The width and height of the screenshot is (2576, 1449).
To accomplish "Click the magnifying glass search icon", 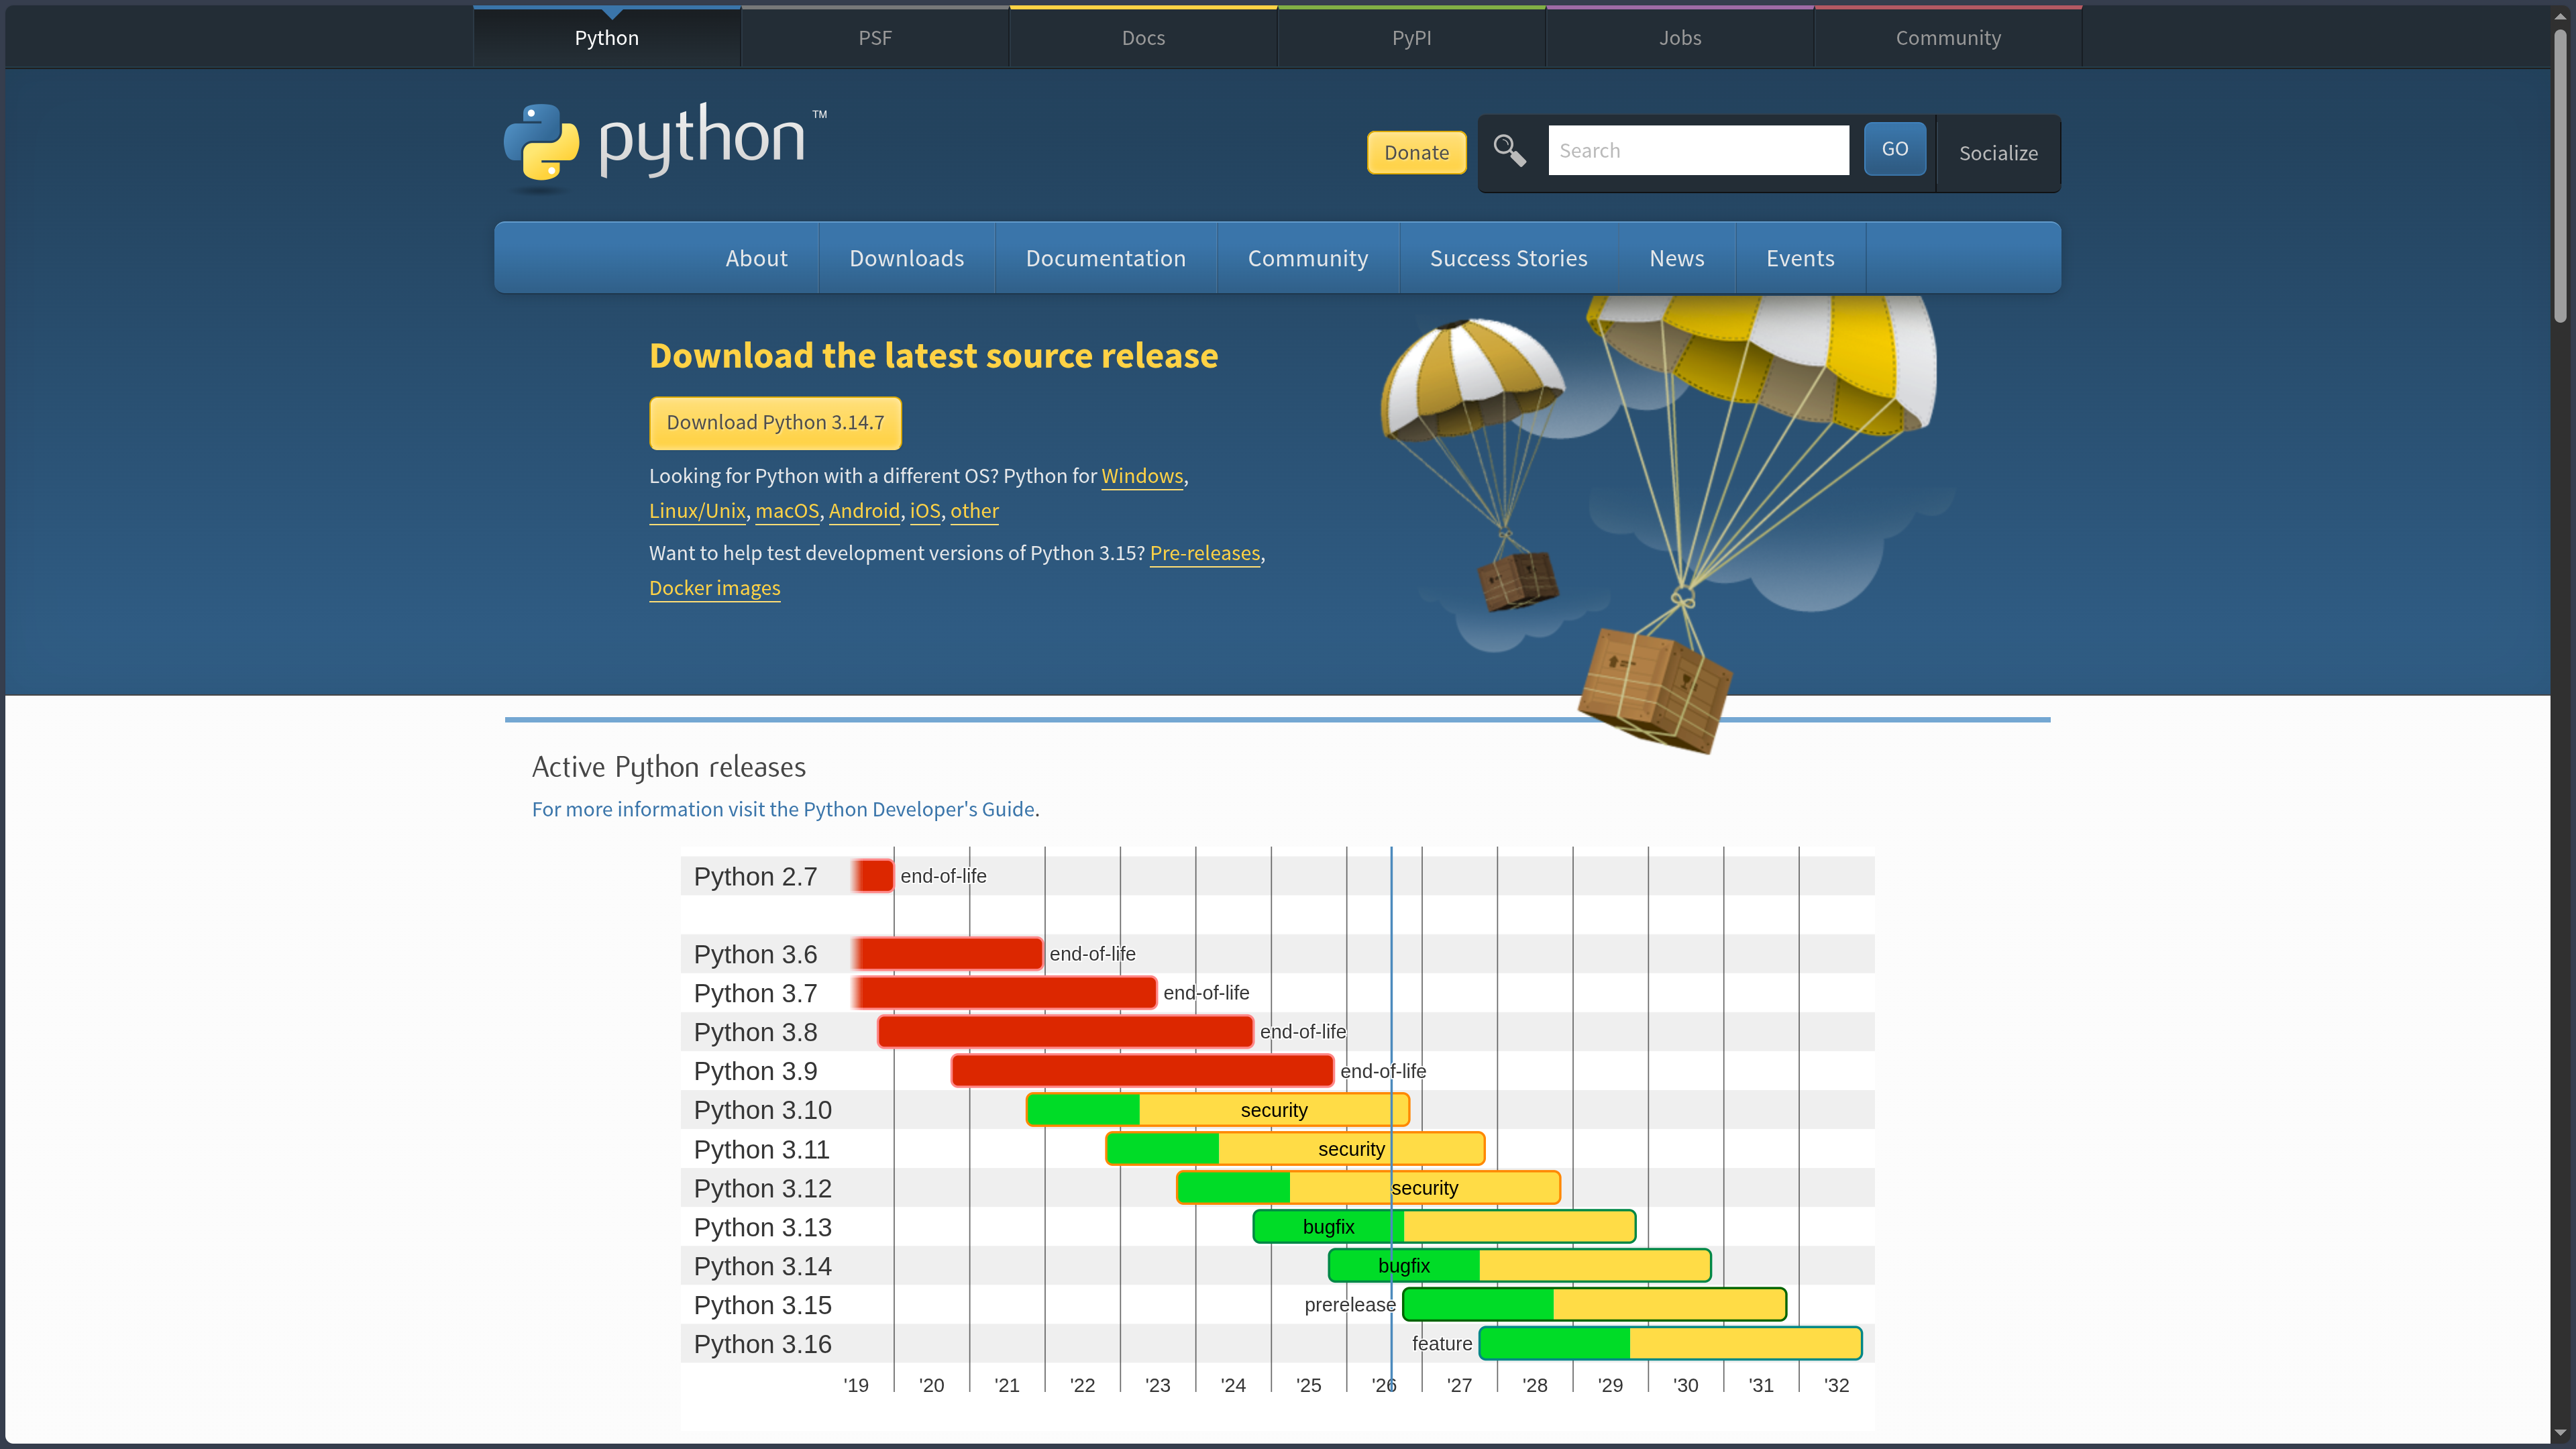I will point(1509,151).
